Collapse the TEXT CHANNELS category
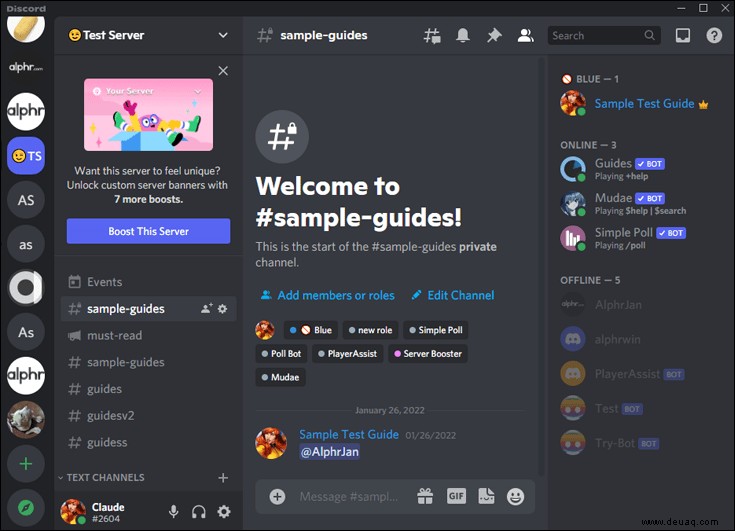The width and height of the screenshot is (735, 531). (101, 478)
